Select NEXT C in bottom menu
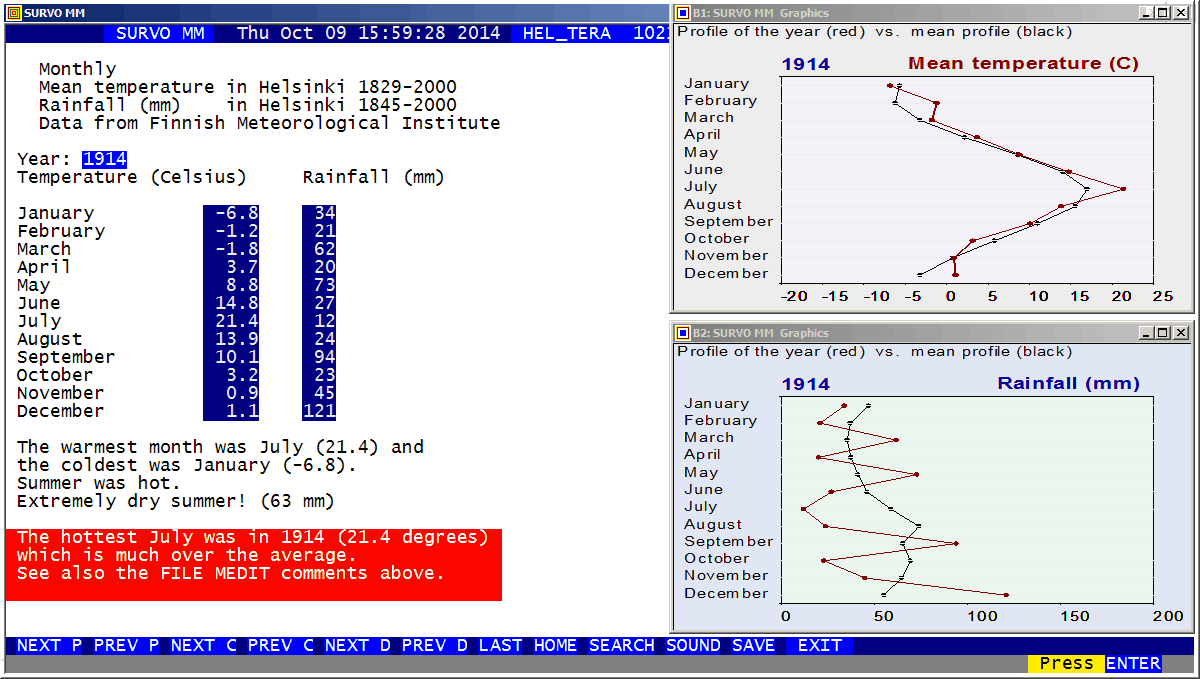 (203, 646)
